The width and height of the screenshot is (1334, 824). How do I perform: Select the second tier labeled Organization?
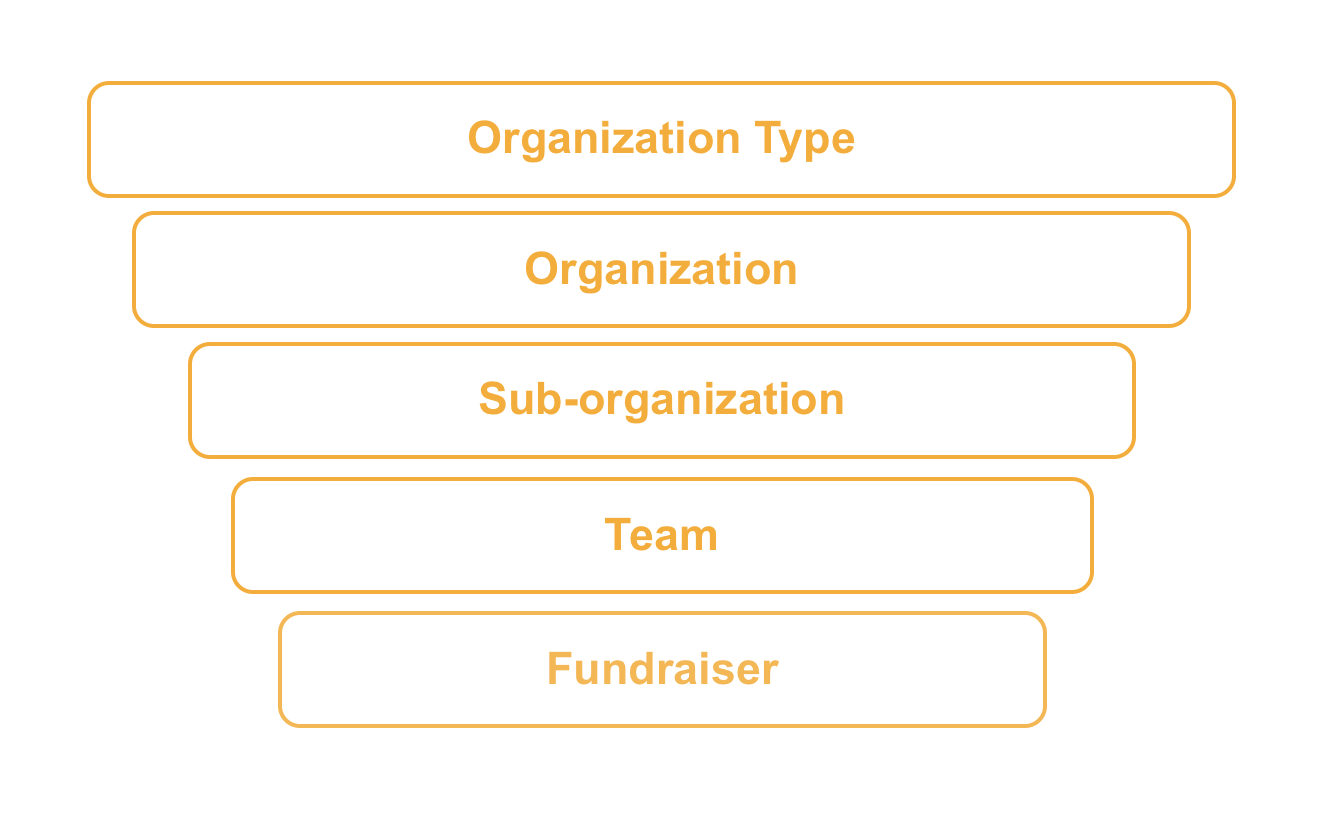coord(661,269)
